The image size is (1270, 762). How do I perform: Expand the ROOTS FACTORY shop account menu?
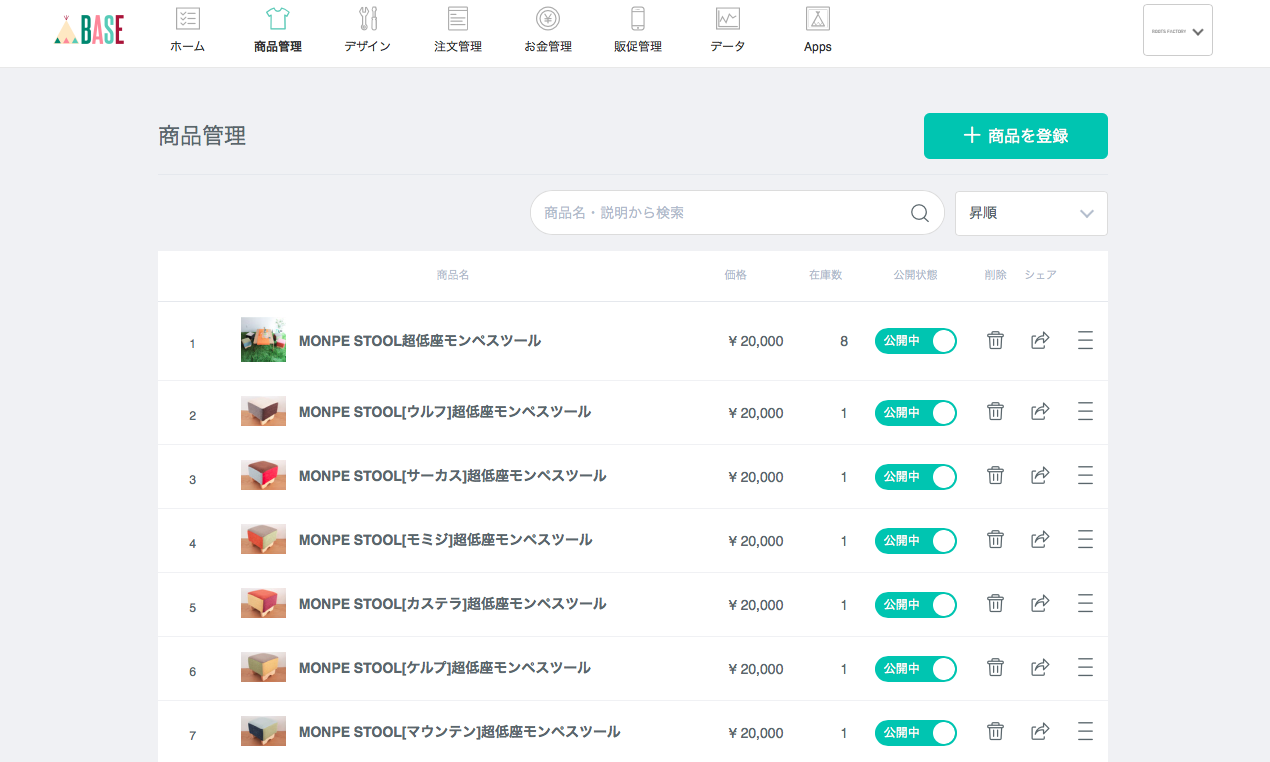[x=1177, y=31]
